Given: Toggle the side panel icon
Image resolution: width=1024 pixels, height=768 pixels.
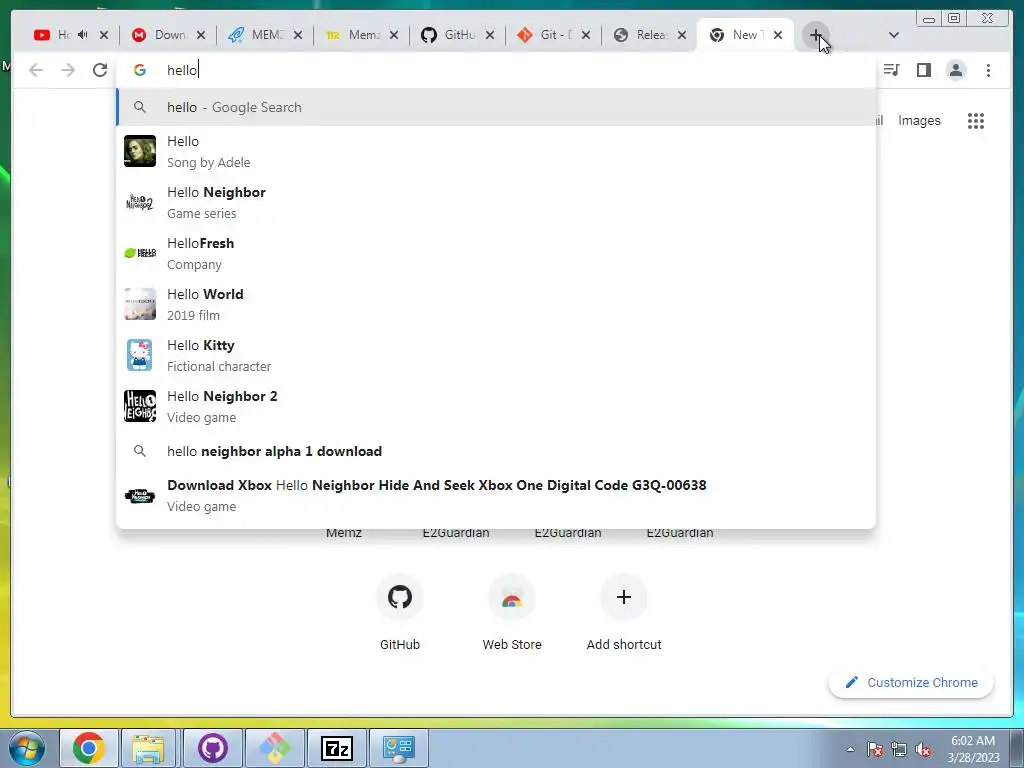Looking at the screenshot, I should click(923, 70).
